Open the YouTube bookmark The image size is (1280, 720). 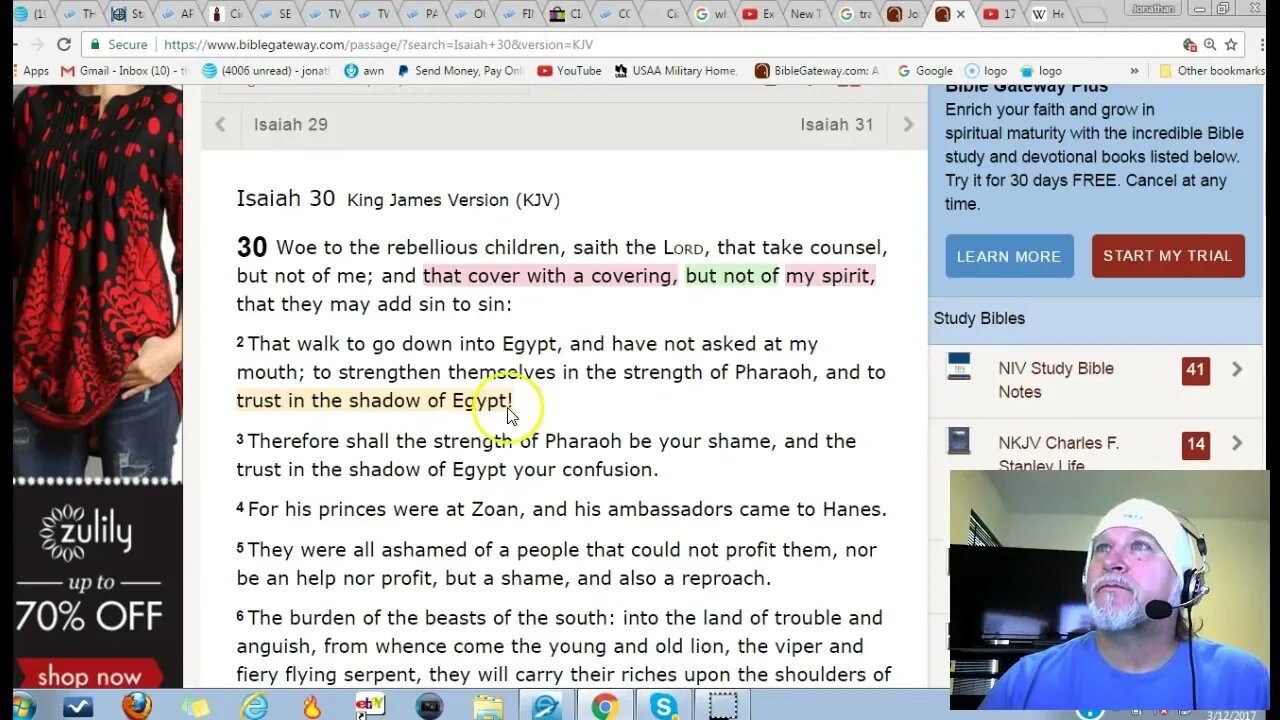tap(569, 71)
